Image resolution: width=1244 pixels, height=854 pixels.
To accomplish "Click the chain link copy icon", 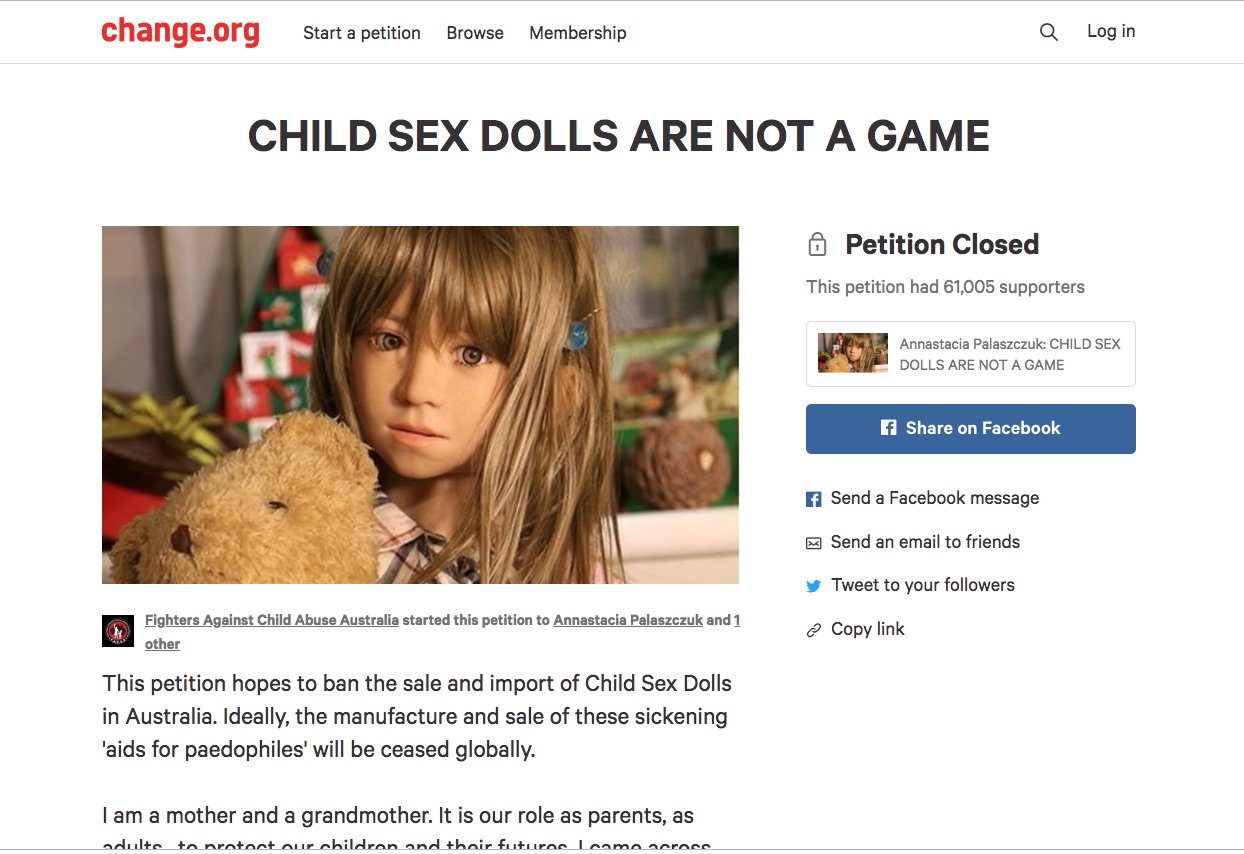I will [x=814, y=630].
